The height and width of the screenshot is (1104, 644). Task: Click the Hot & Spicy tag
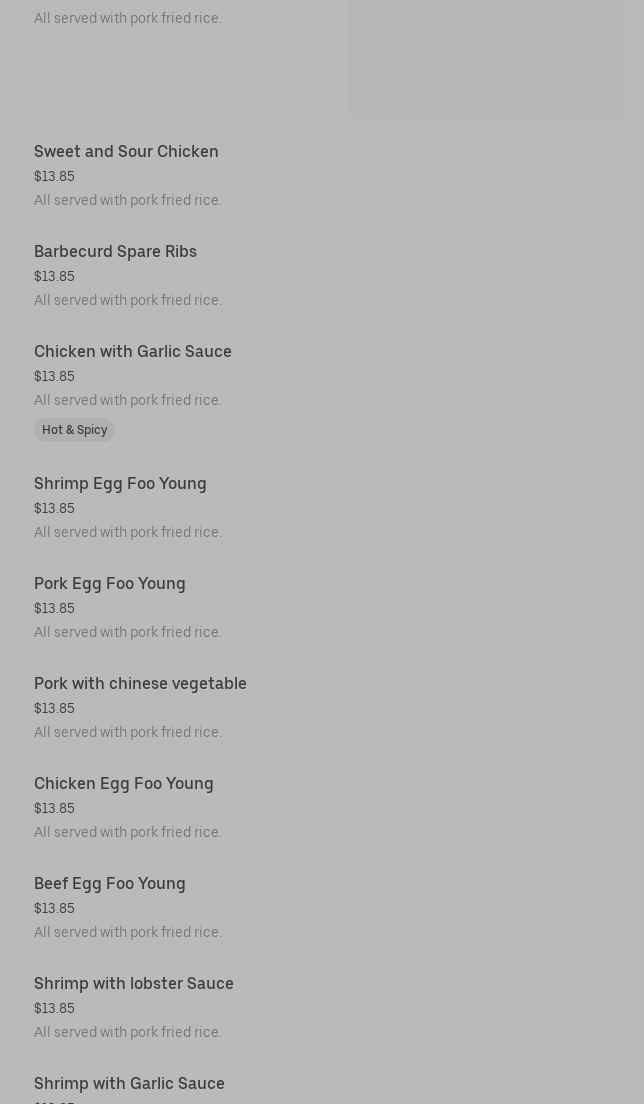[x=74, y=430]
